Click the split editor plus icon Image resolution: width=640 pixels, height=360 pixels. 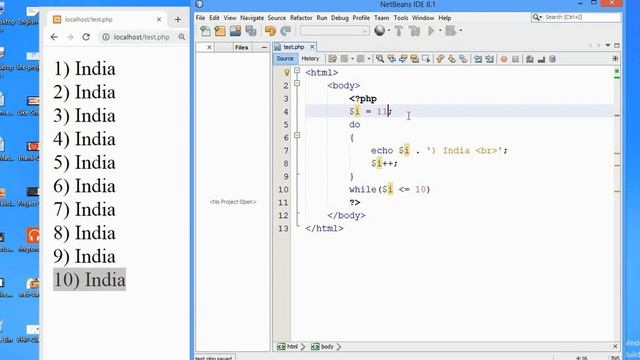coord(615,59)
